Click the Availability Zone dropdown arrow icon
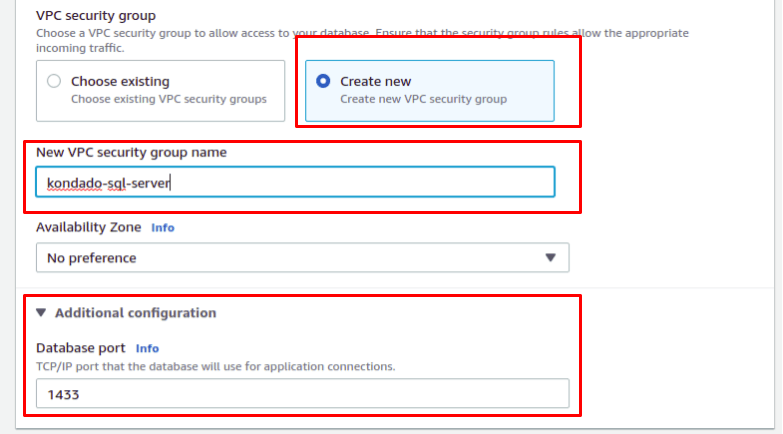783x434 pixels. (x=550, y=258)
